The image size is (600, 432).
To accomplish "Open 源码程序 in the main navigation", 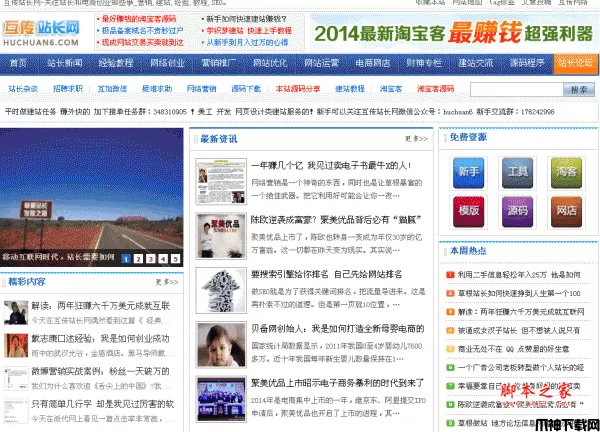I will [527, 63].
